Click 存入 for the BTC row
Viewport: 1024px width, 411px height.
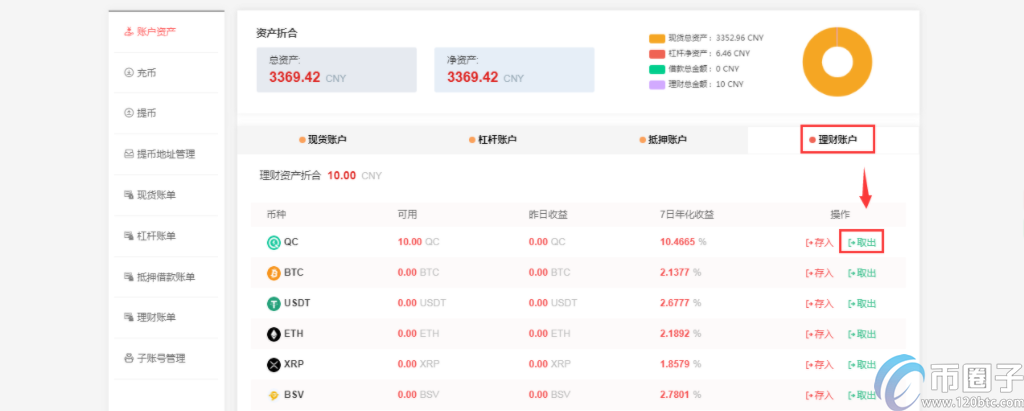819,273
